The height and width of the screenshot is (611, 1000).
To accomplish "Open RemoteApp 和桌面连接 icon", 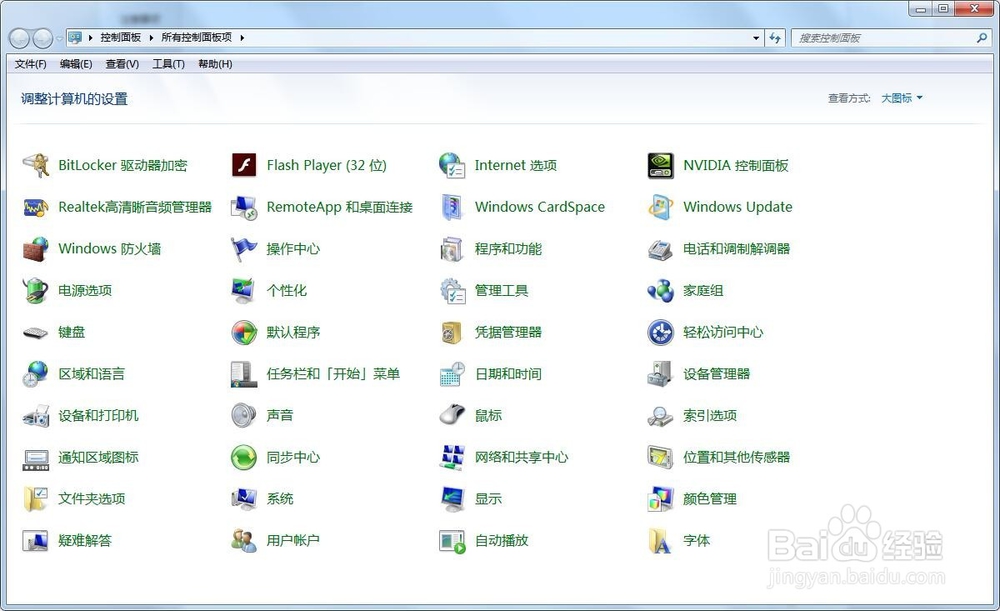I will [244, 207].
